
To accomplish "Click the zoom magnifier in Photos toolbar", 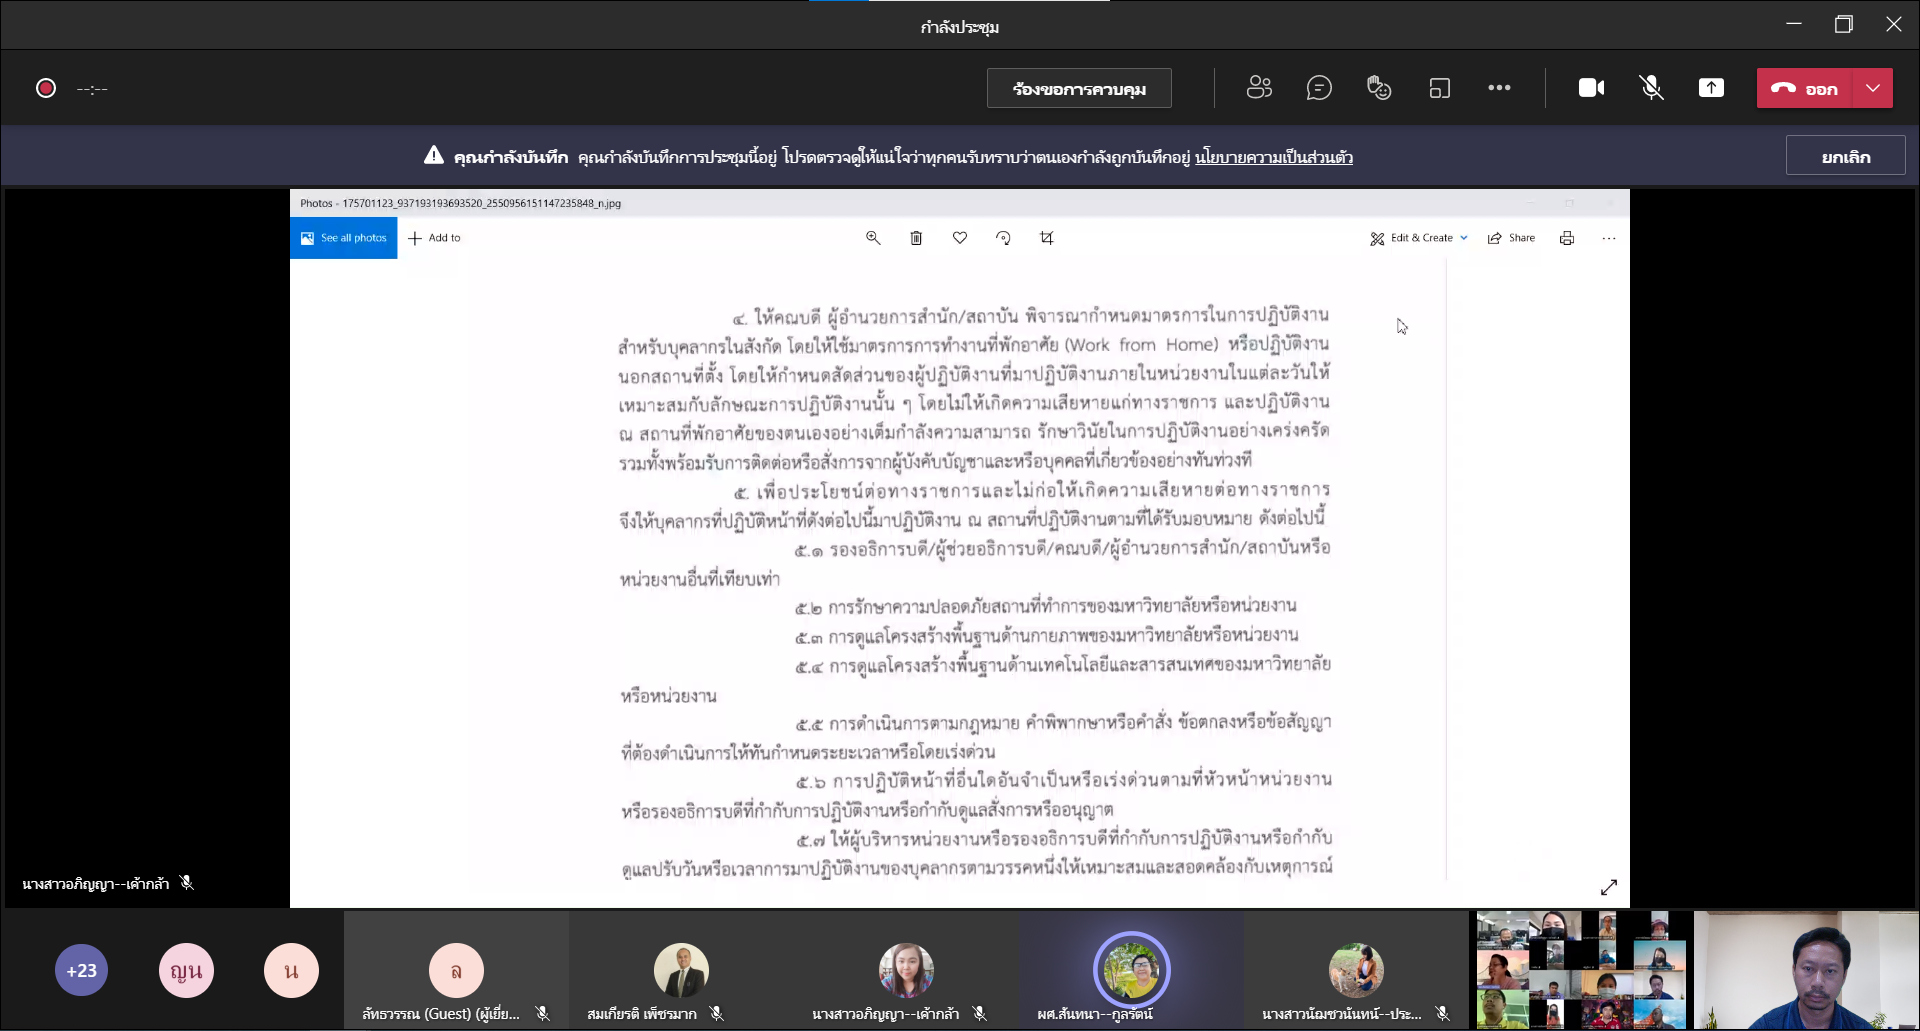I will (873, 238).
